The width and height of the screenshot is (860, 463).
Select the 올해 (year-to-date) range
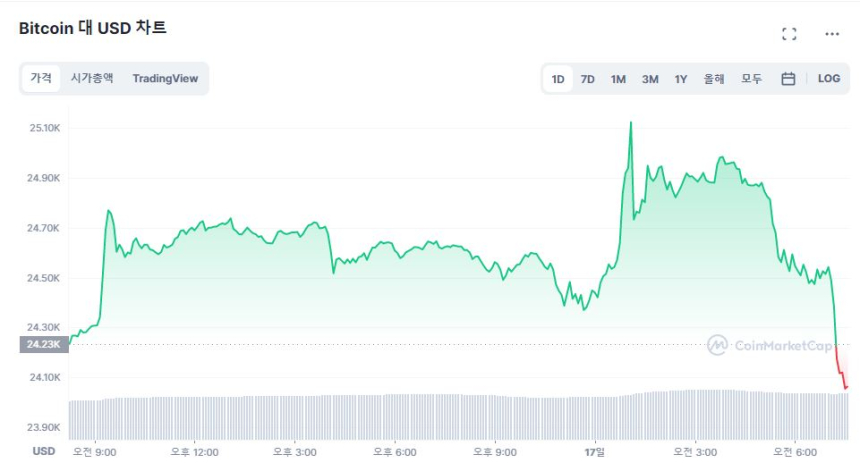coord(713,79)
